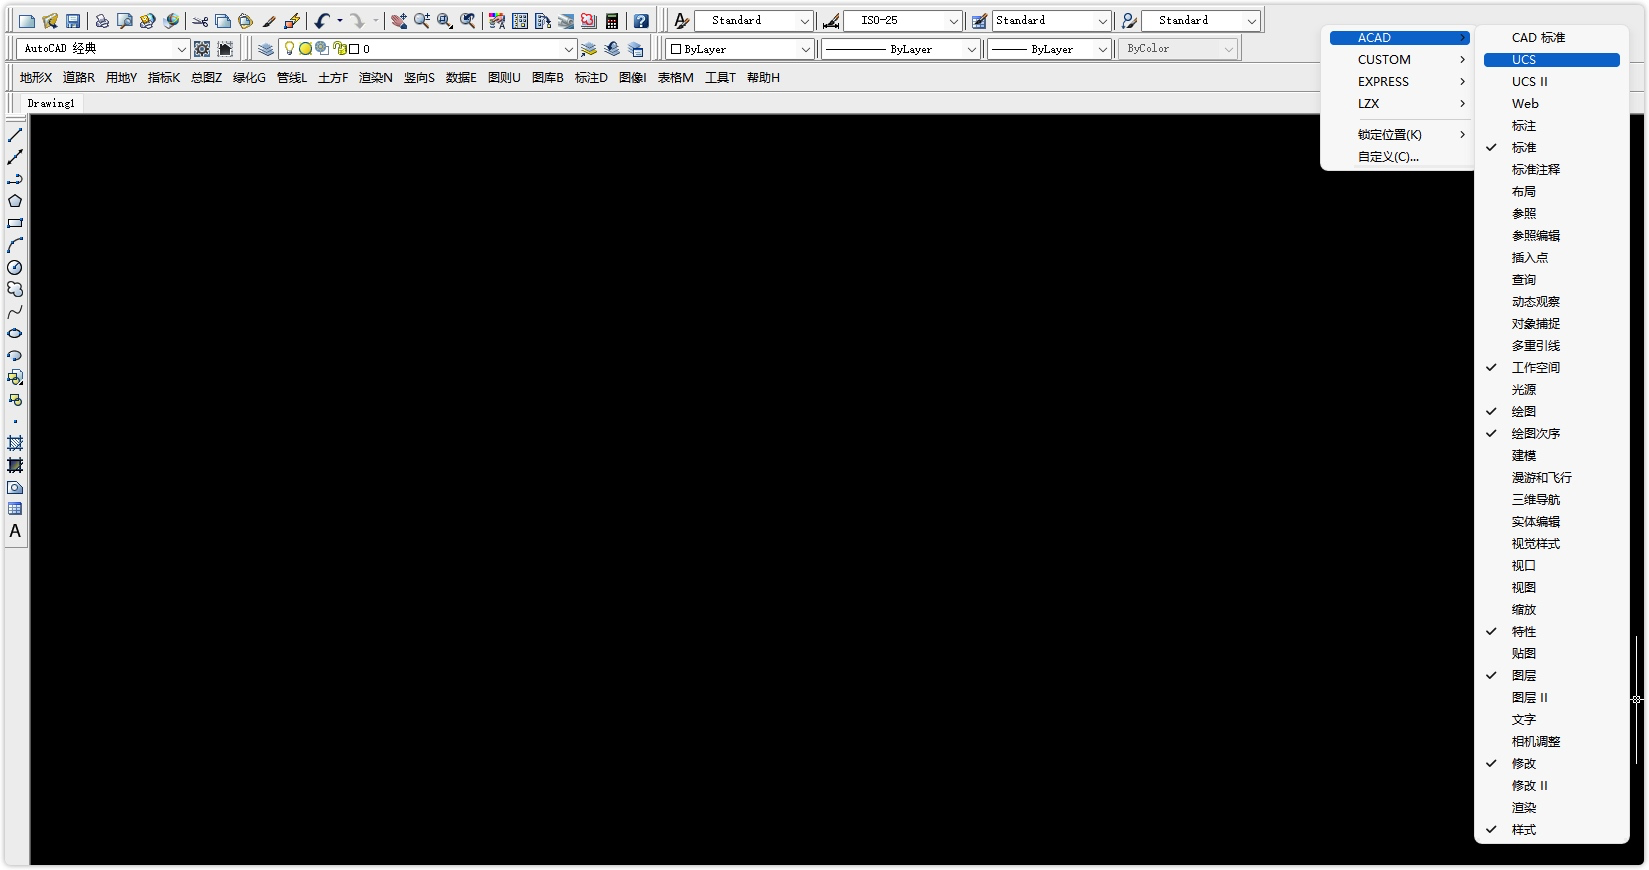Select the Table draw tool
The height and width of the screenshot is (870, 1649).
tap(15, 509)
